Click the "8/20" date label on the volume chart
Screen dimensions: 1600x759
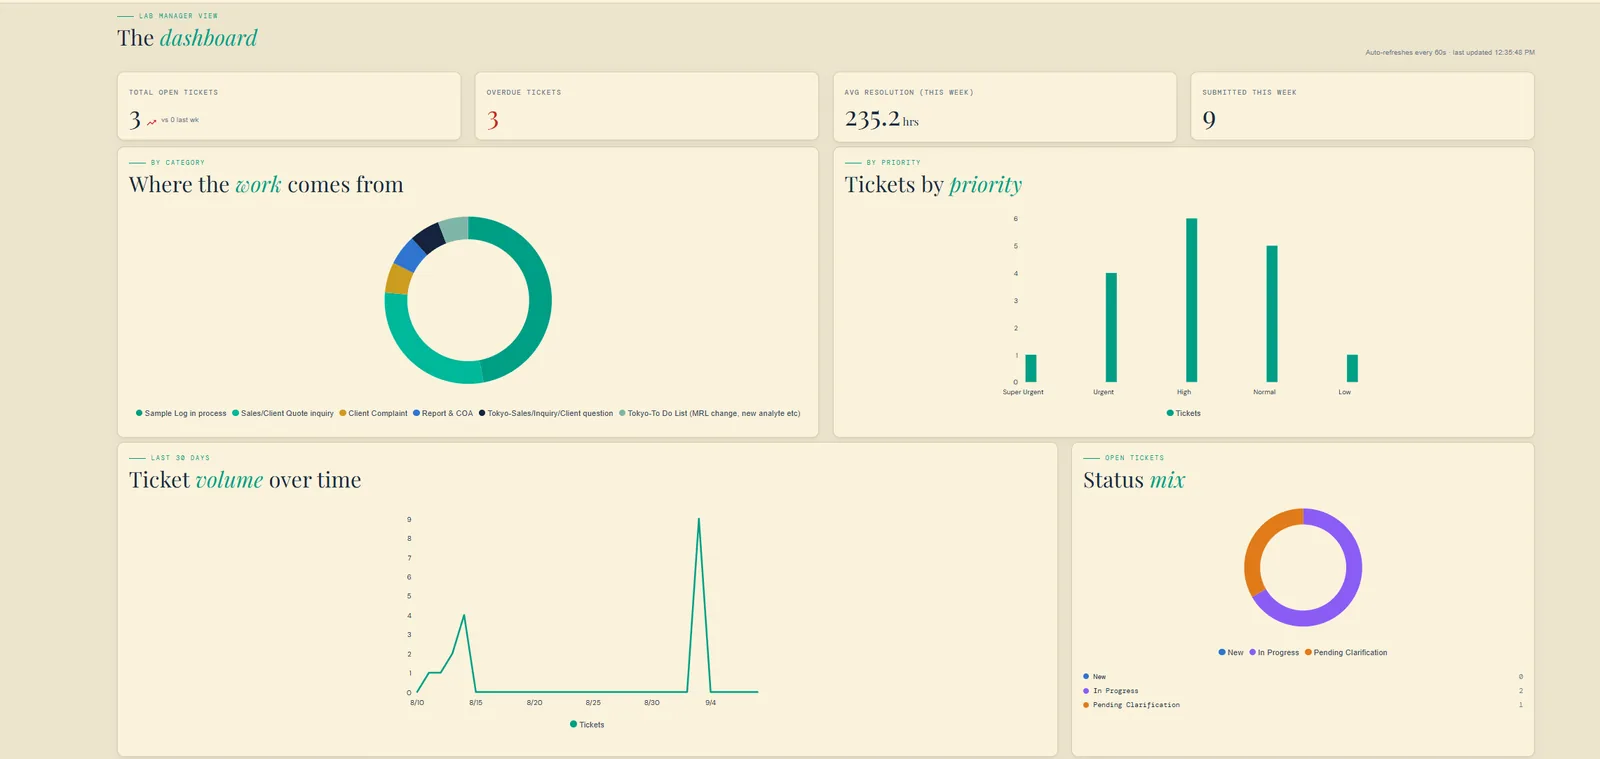(x=535, y=703)
